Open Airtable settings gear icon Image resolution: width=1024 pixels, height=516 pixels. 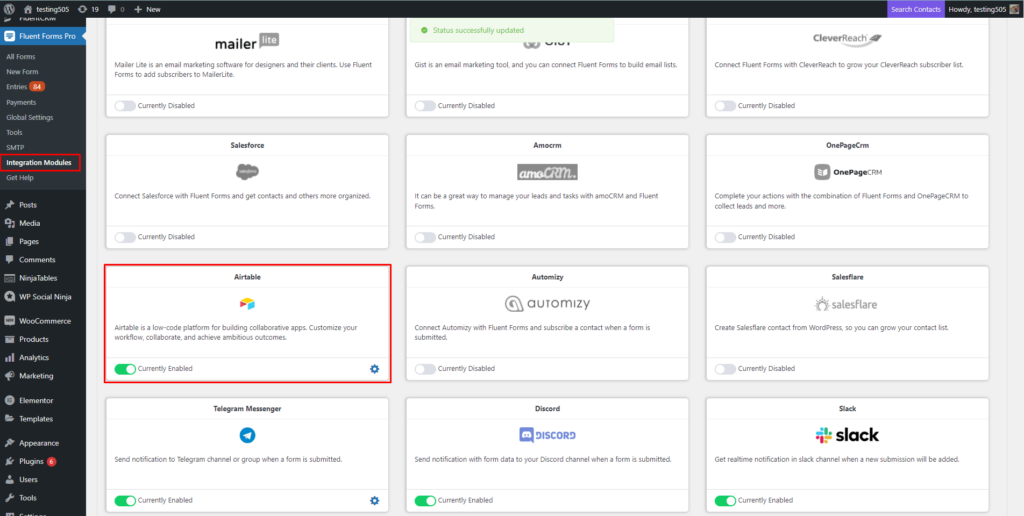tap(374, 368)
